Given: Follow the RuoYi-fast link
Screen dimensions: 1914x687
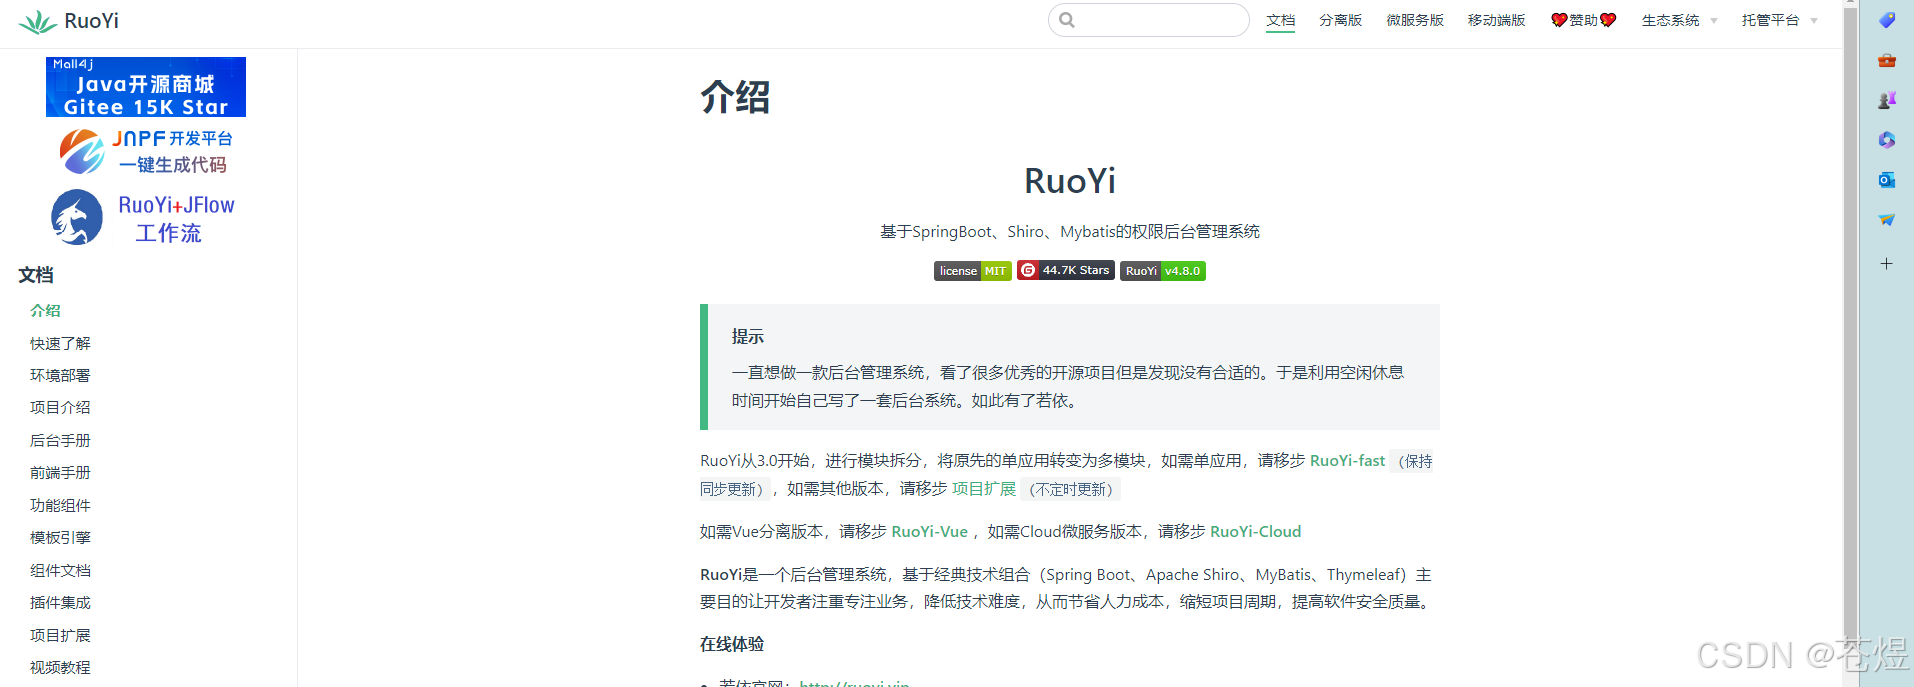Looking at the screenshot, I should click(1347, 461).
